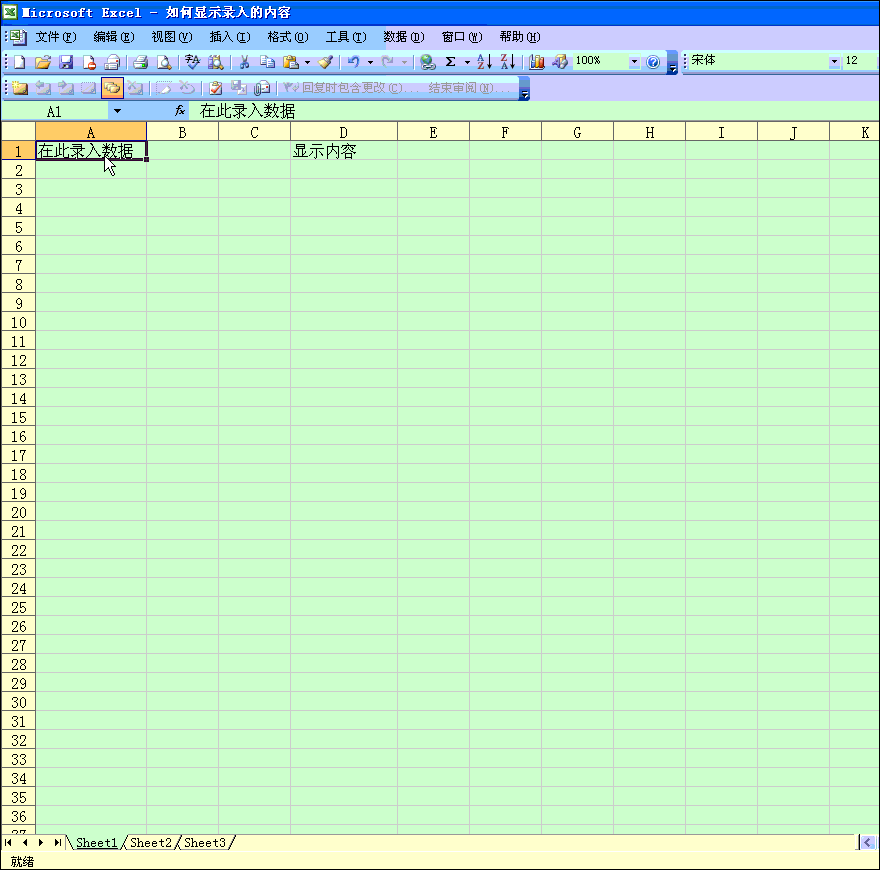Screen dimensions: 880x870
Task: Click in the formula bar text
Action: pyautogui.click(x=400, y=111)
